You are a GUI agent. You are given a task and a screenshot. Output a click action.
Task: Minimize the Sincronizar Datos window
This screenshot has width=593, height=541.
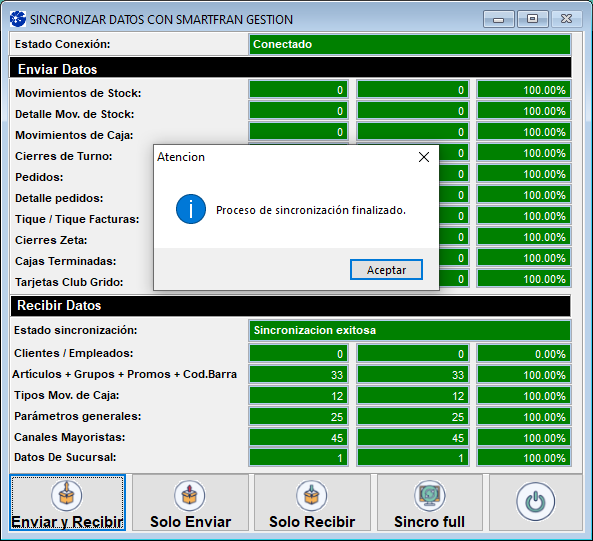click(498, 19)
